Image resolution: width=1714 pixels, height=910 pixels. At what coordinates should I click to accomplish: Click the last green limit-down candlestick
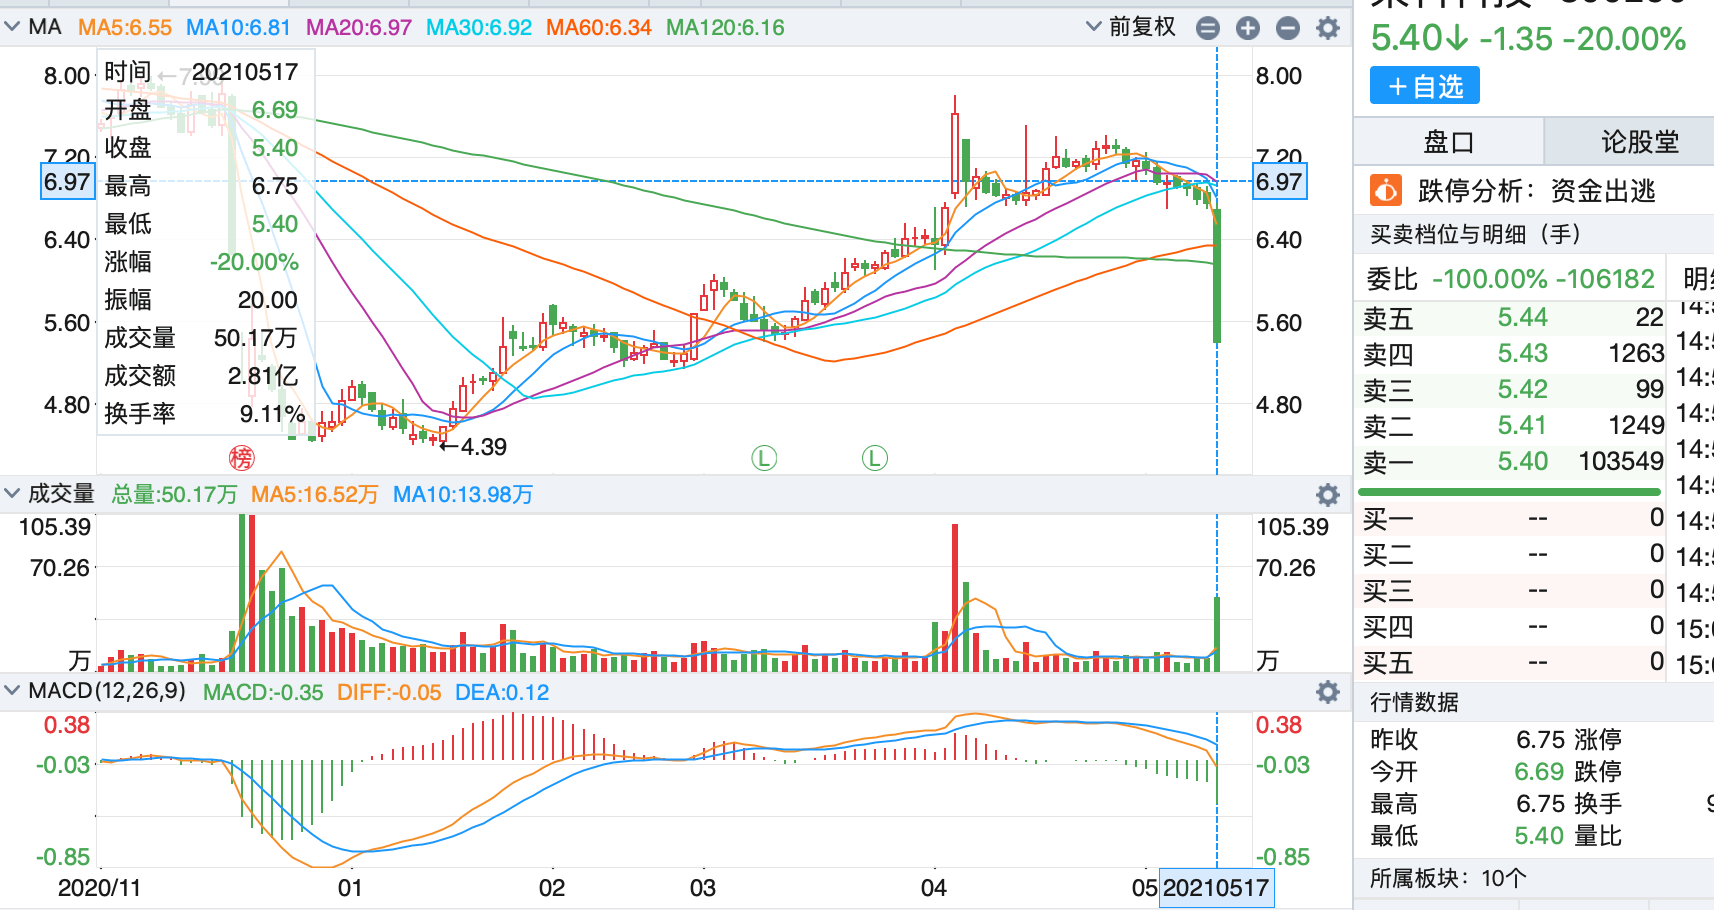click(1217, 276)
